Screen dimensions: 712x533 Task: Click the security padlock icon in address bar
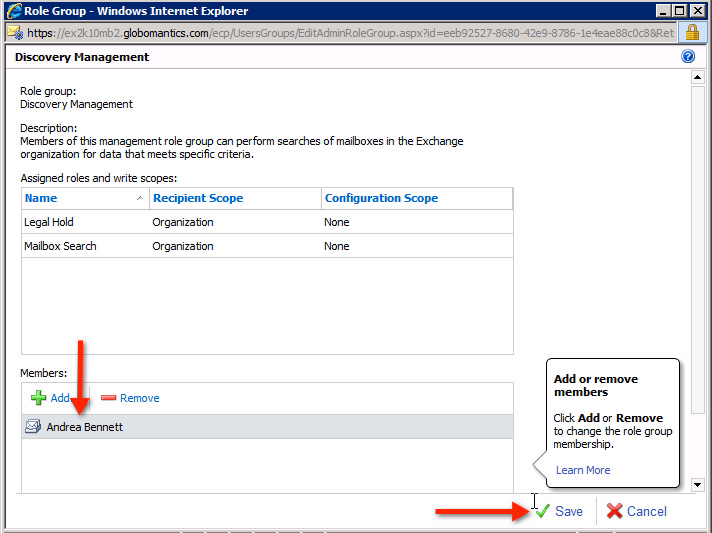point(691,32)
